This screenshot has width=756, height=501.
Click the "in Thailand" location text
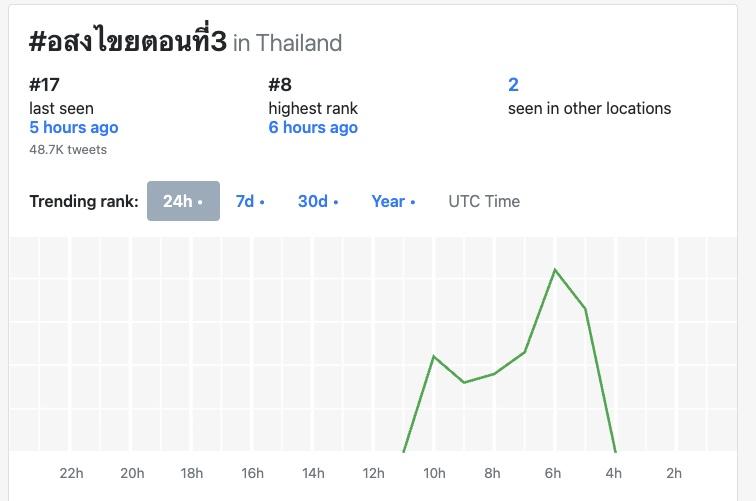288,43
